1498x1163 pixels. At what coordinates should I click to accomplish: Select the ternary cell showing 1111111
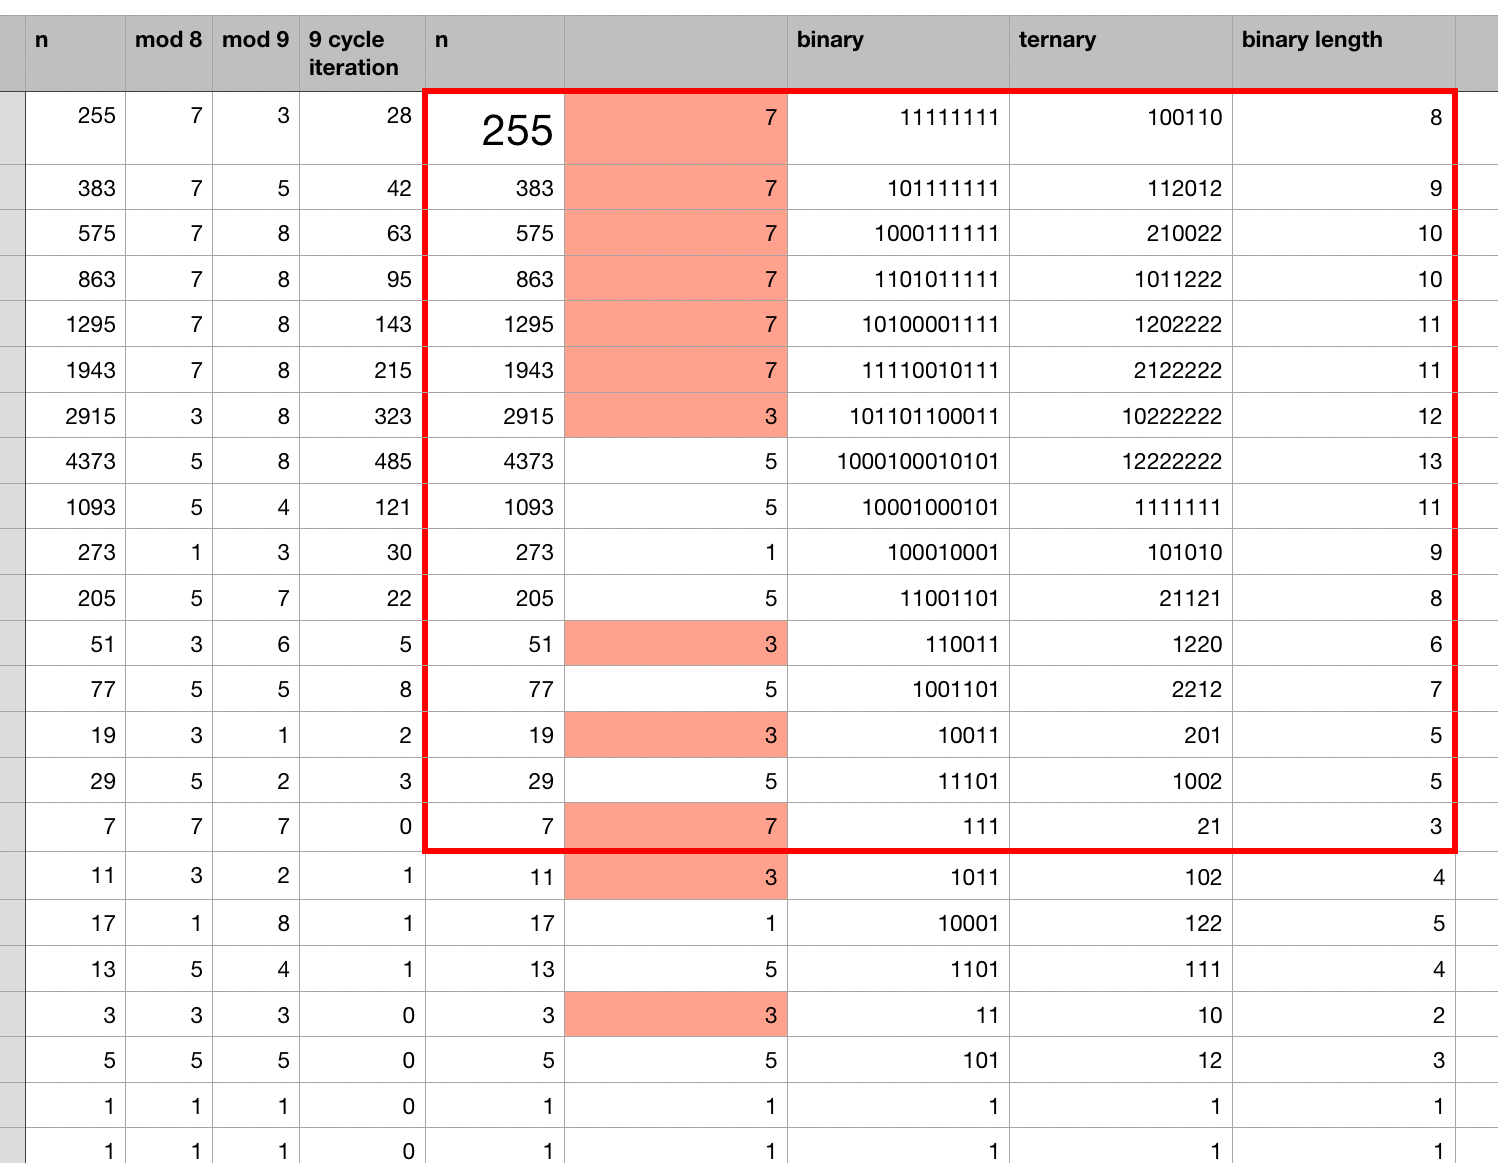click(x=1119, y=507)
